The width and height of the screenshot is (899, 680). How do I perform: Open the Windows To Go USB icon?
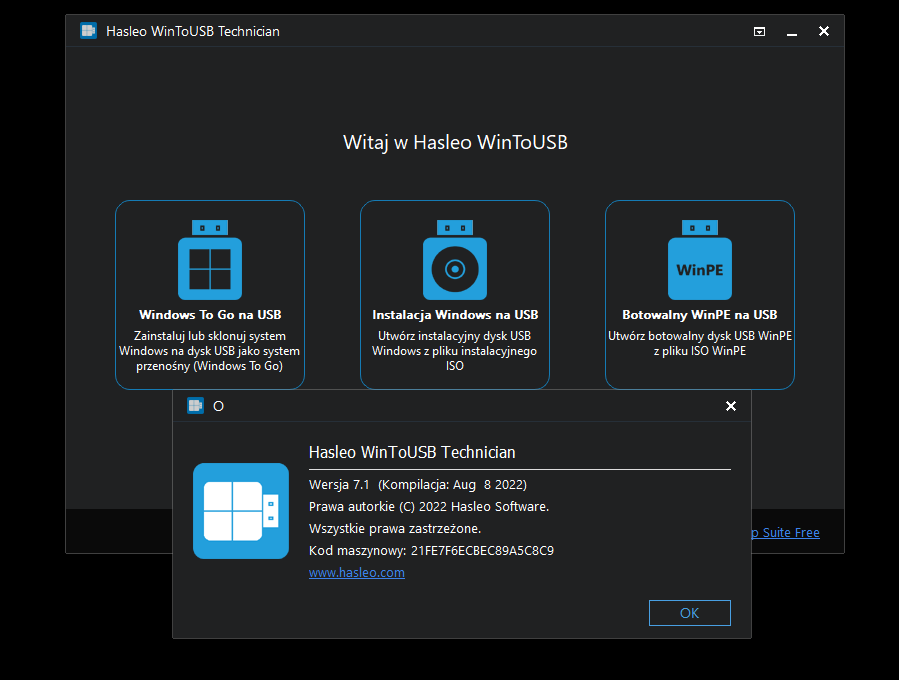210,260
